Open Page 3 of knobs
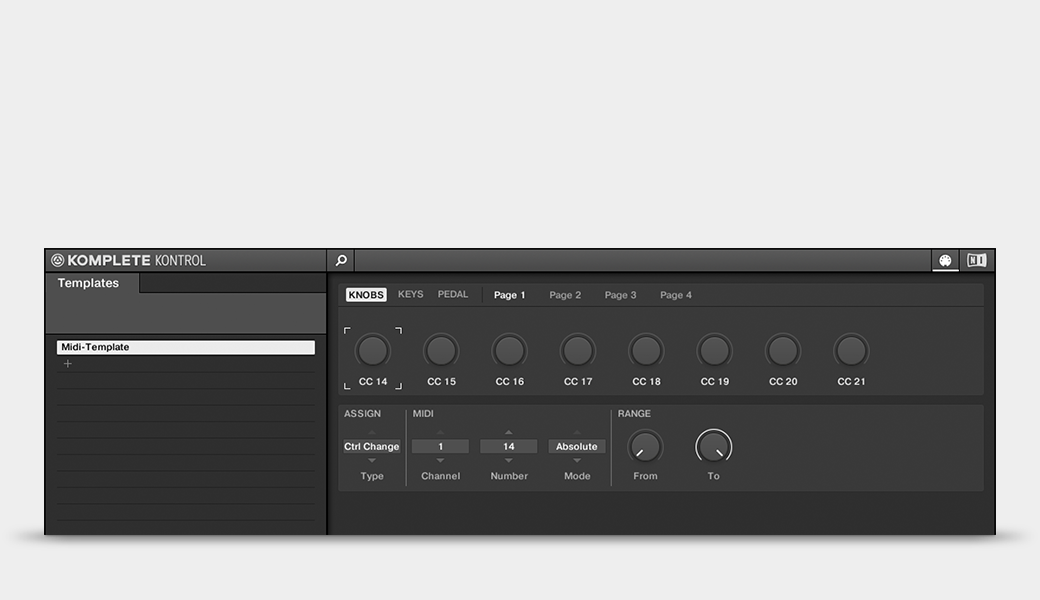 pyautogui.click(x=620, y=295)
